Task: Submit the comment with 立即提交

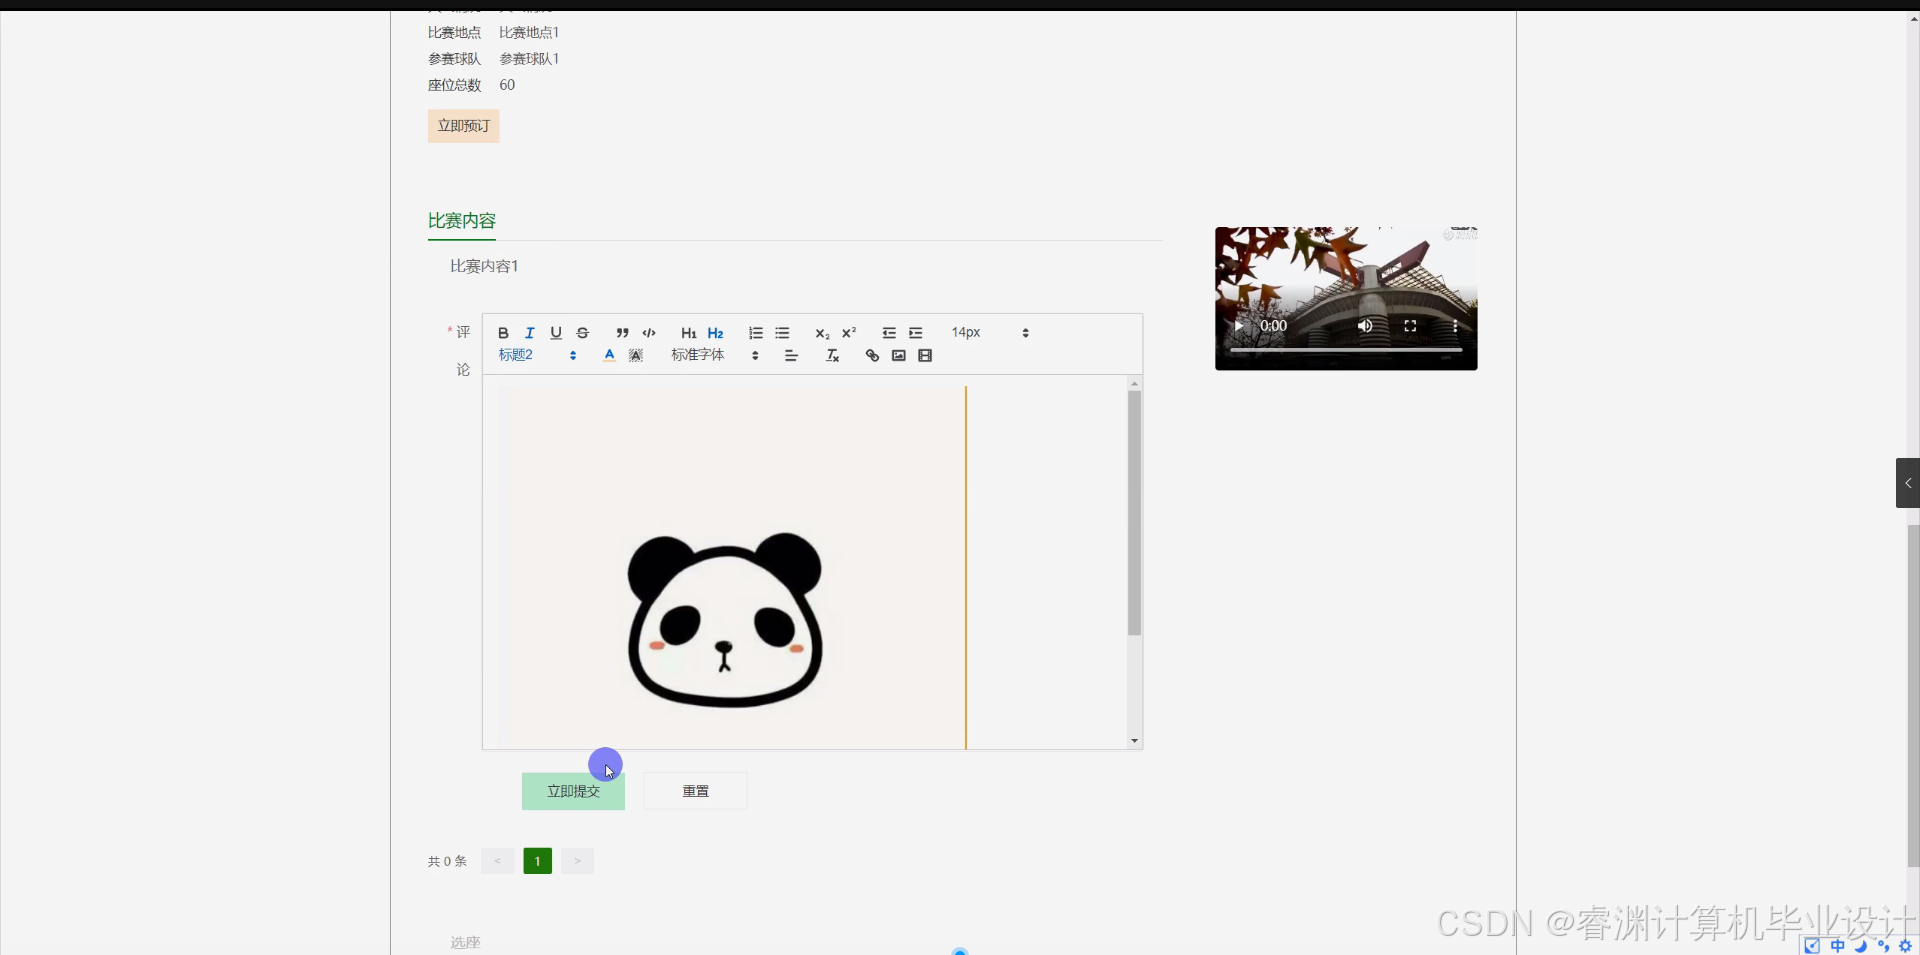Action: tap(573, 791)
